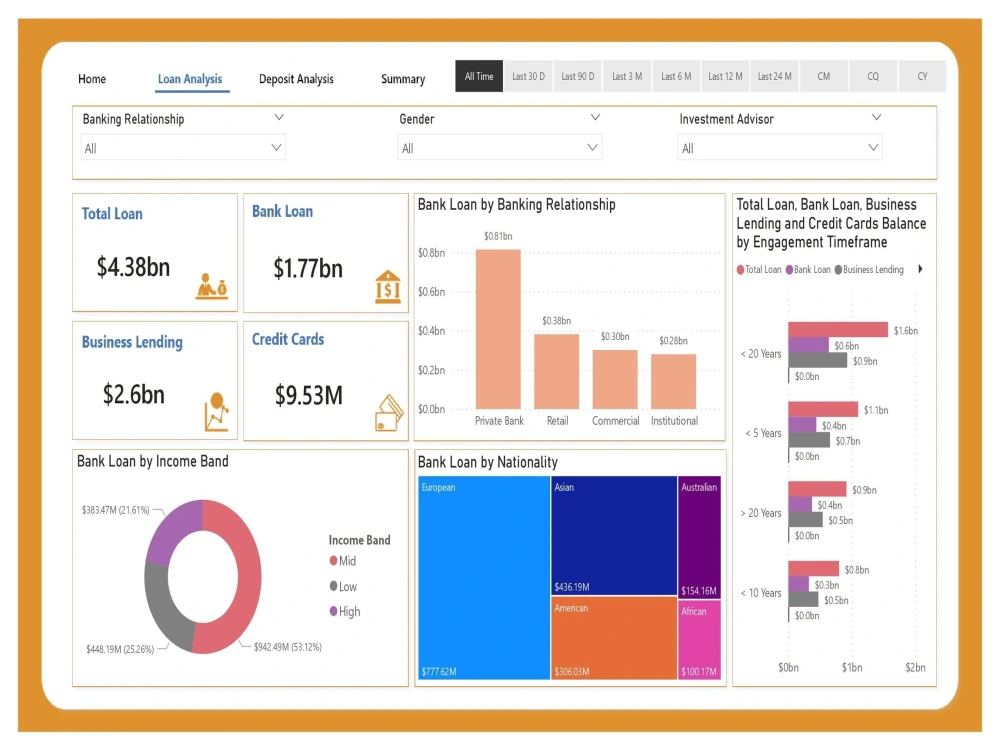Viewport: 1000px width, 750px height.
Task: Click the European segment in the nationality treemap
Action: [483, 575]
